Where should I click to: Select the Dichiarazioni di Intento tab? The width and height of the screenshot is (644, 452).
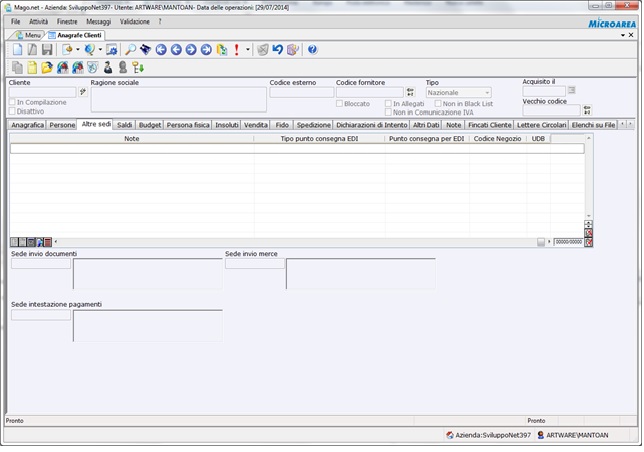(372, 125)
